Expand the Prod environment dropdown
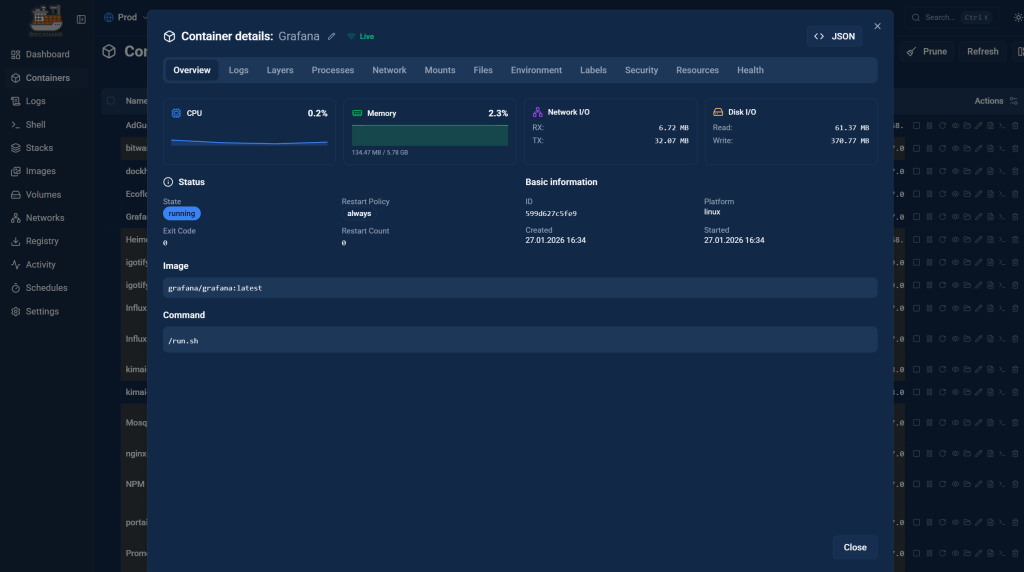Viewport: 1024px width, 572px height. 125,18
